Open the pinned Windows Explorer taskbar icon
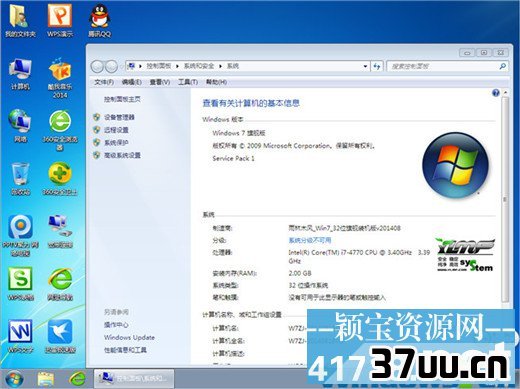Image resolution: width=520 pixels, height=389 pixels. pyautogui.click(x=46, y=379)
